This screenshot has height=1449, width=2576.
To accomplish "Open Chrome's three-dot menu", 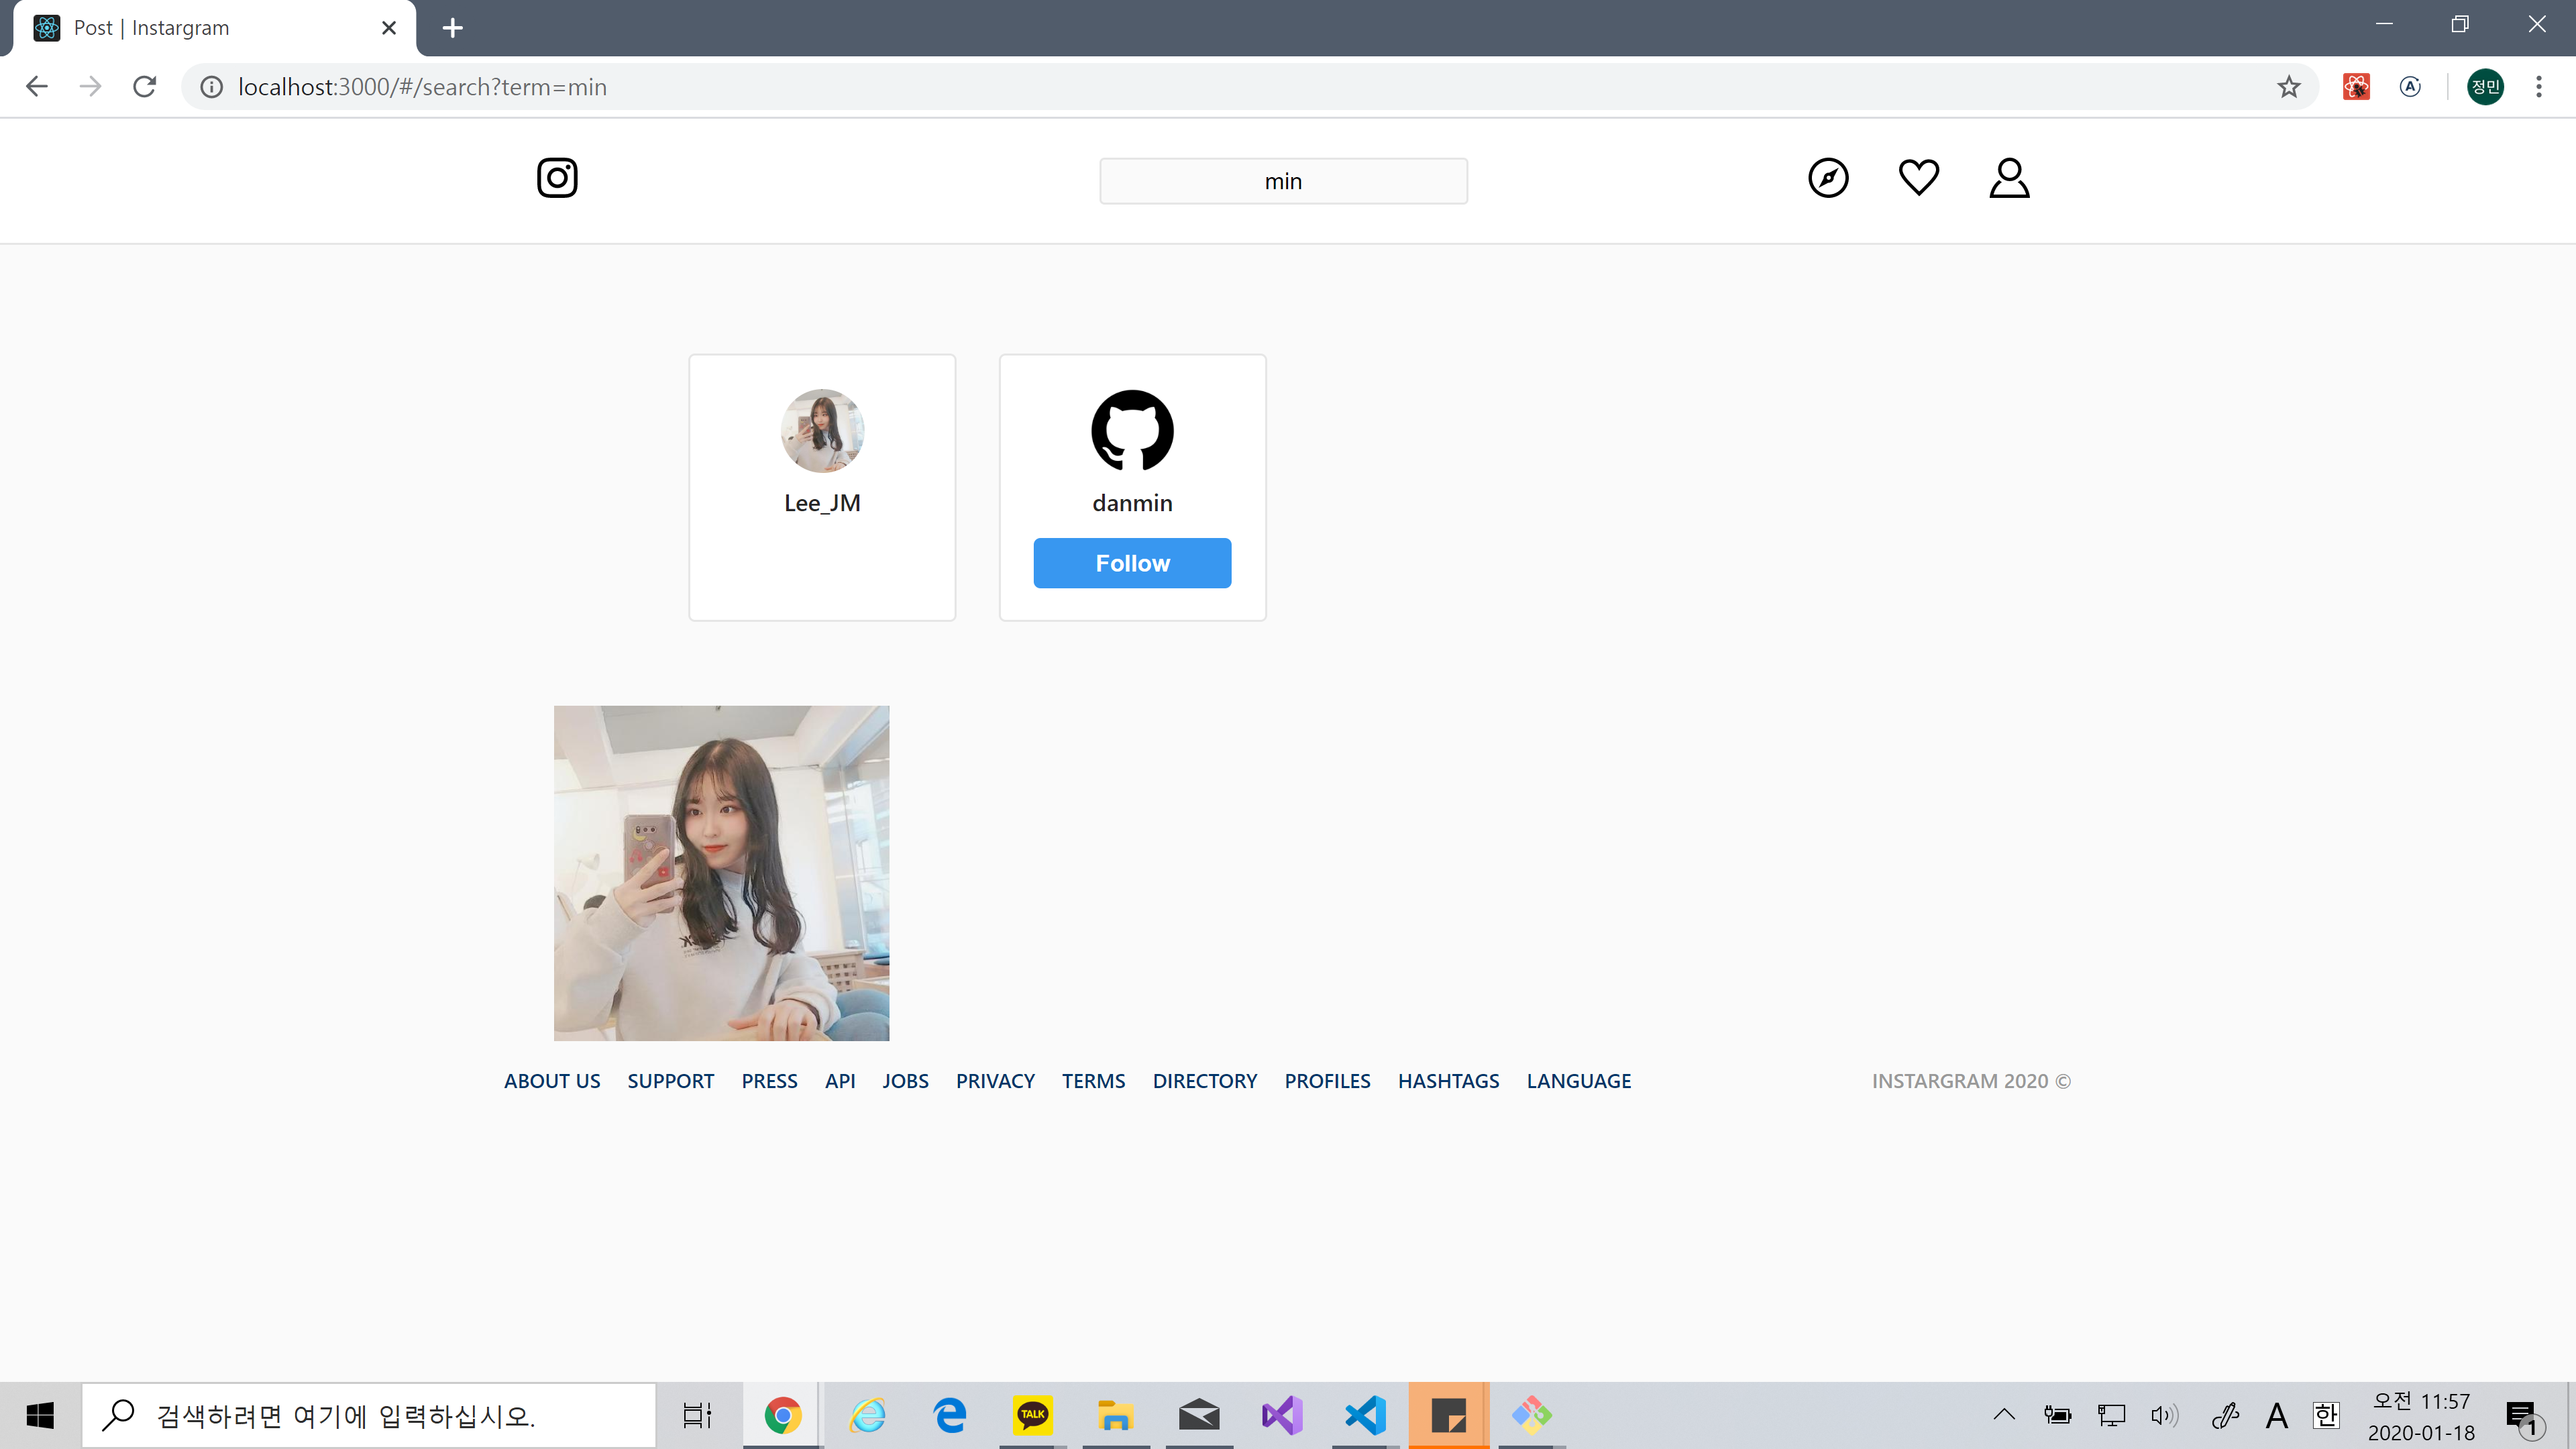I will (x=2540, y=86).
